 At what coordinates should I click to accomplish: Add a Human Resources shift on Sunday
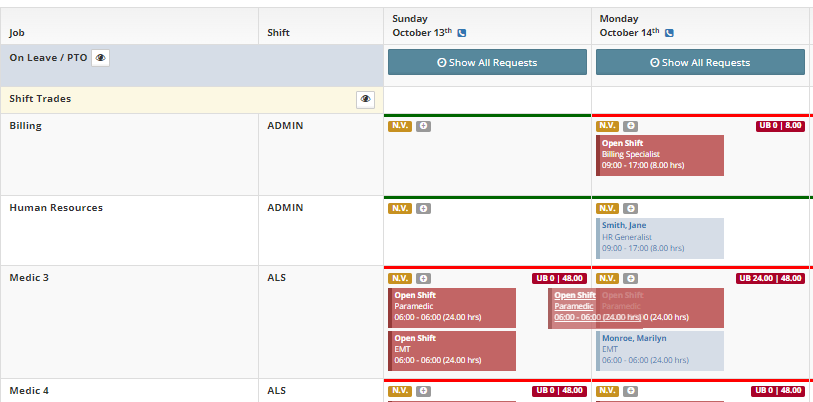(x=423, y=208)
